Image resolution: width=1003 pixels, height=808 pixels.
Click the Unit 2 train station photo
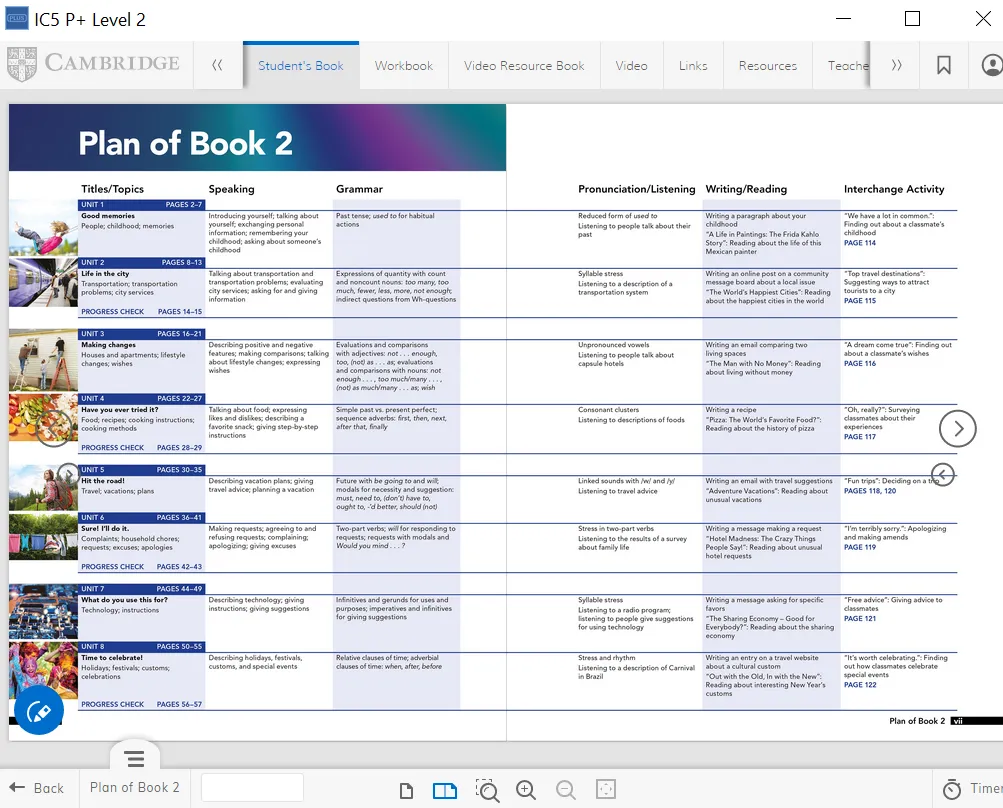pyautogui.click(x=43, y=283)
